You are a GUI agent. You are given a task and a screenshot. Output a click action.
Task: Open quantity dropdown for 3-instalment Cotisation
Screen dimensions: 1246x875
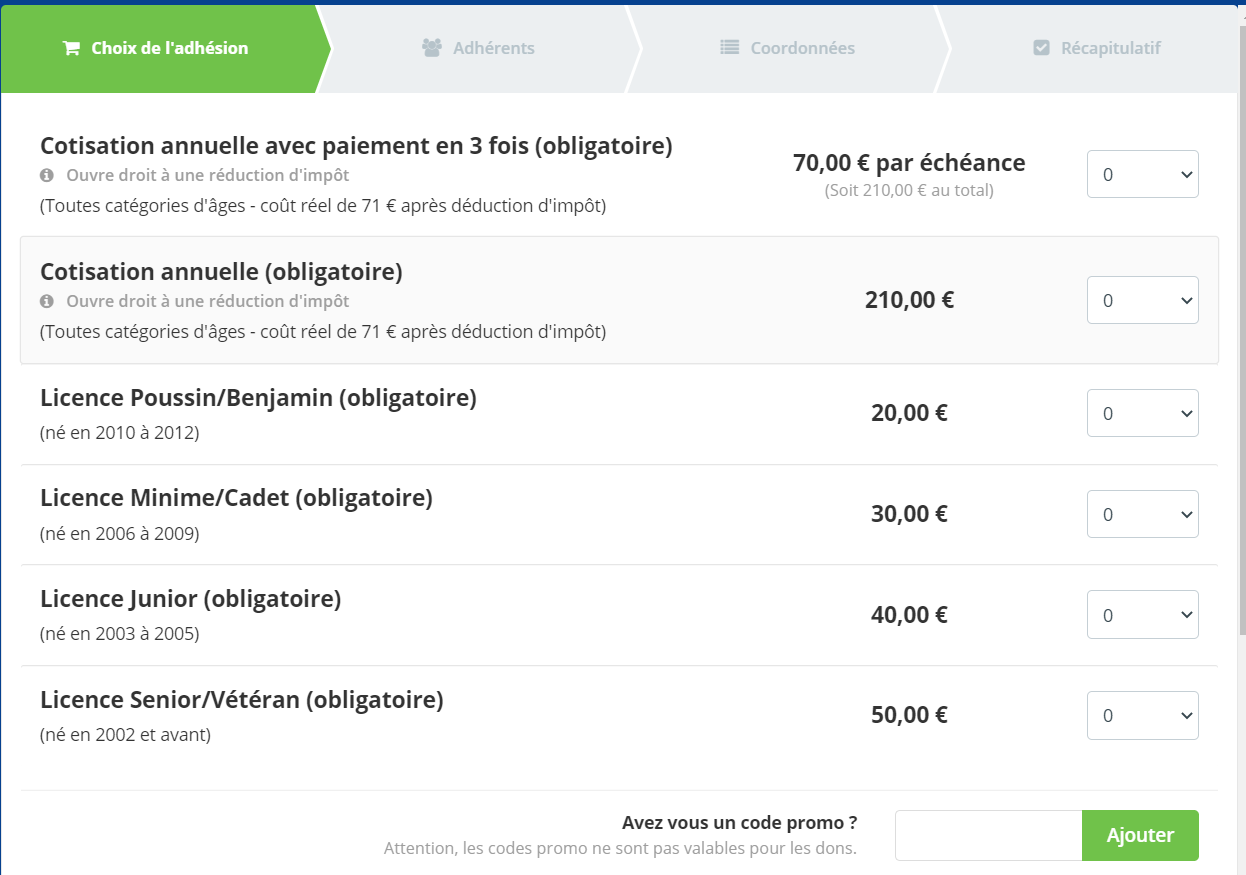(x=1143, y=174)
